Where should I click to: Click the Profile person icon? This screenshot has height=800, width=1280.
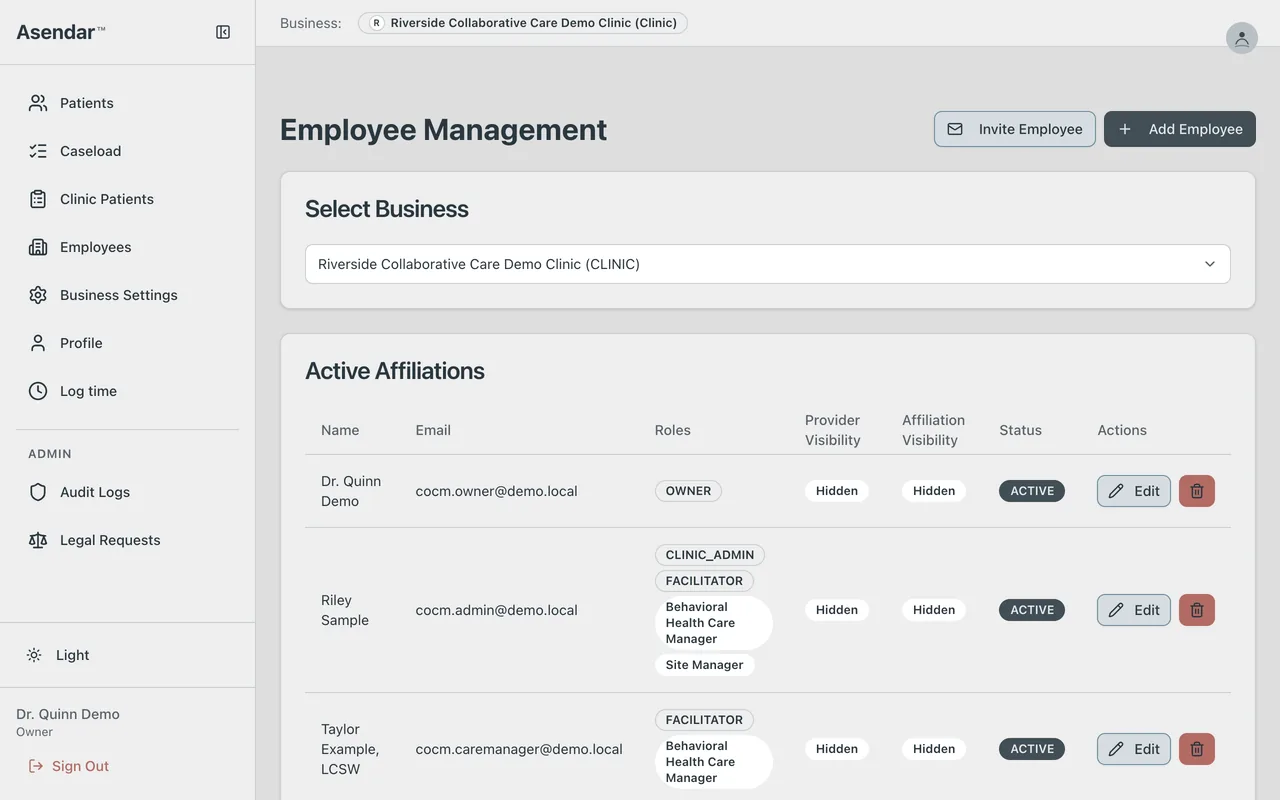pos(38,343)
